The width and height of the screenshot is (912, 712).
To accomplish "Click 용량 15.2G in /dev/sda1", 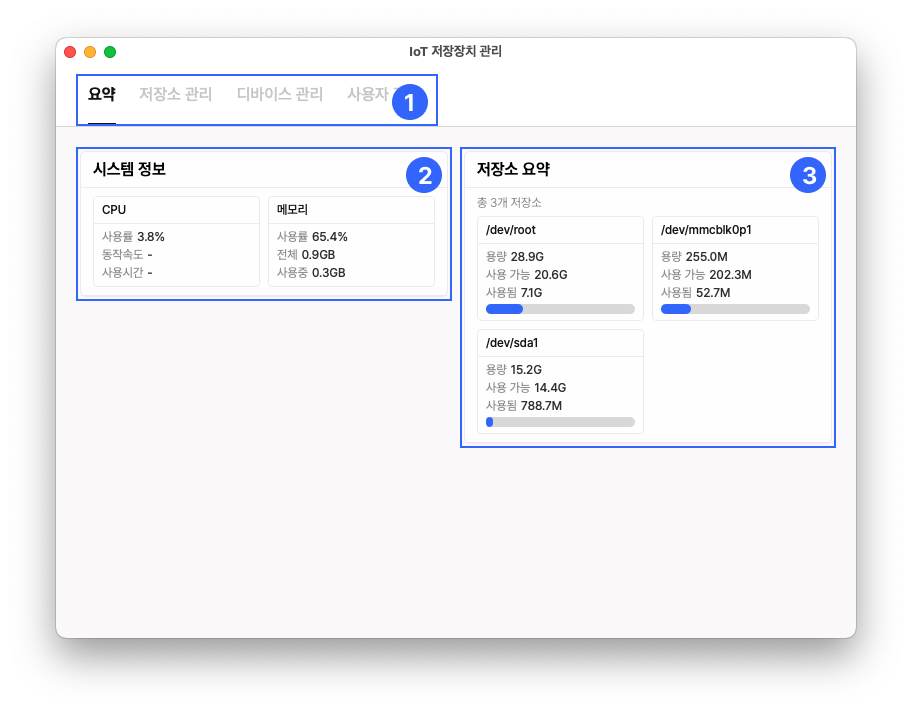I will pos(514,369).
